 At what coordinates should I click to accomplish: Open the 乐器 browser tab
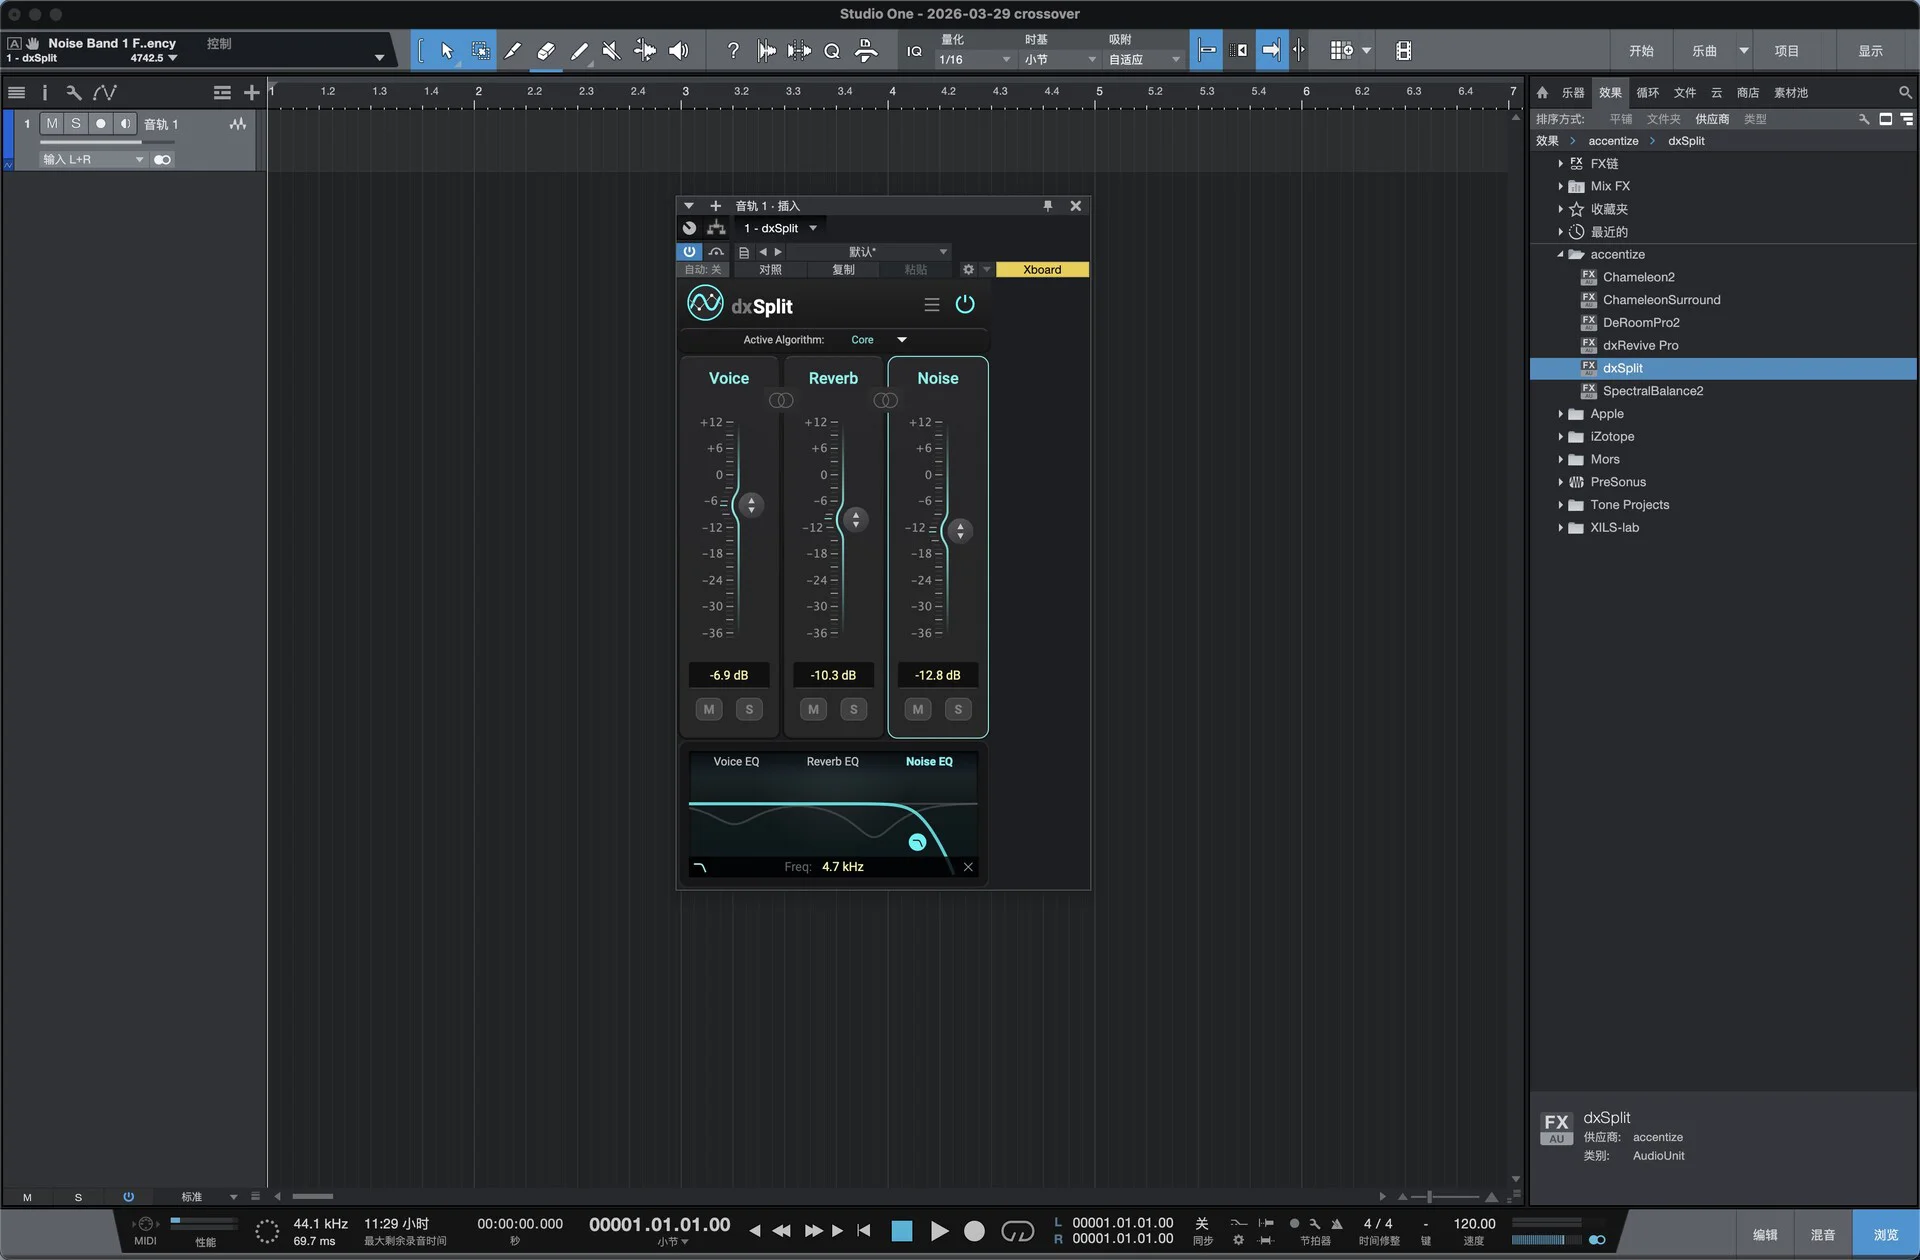click(x=1573, y=92)
